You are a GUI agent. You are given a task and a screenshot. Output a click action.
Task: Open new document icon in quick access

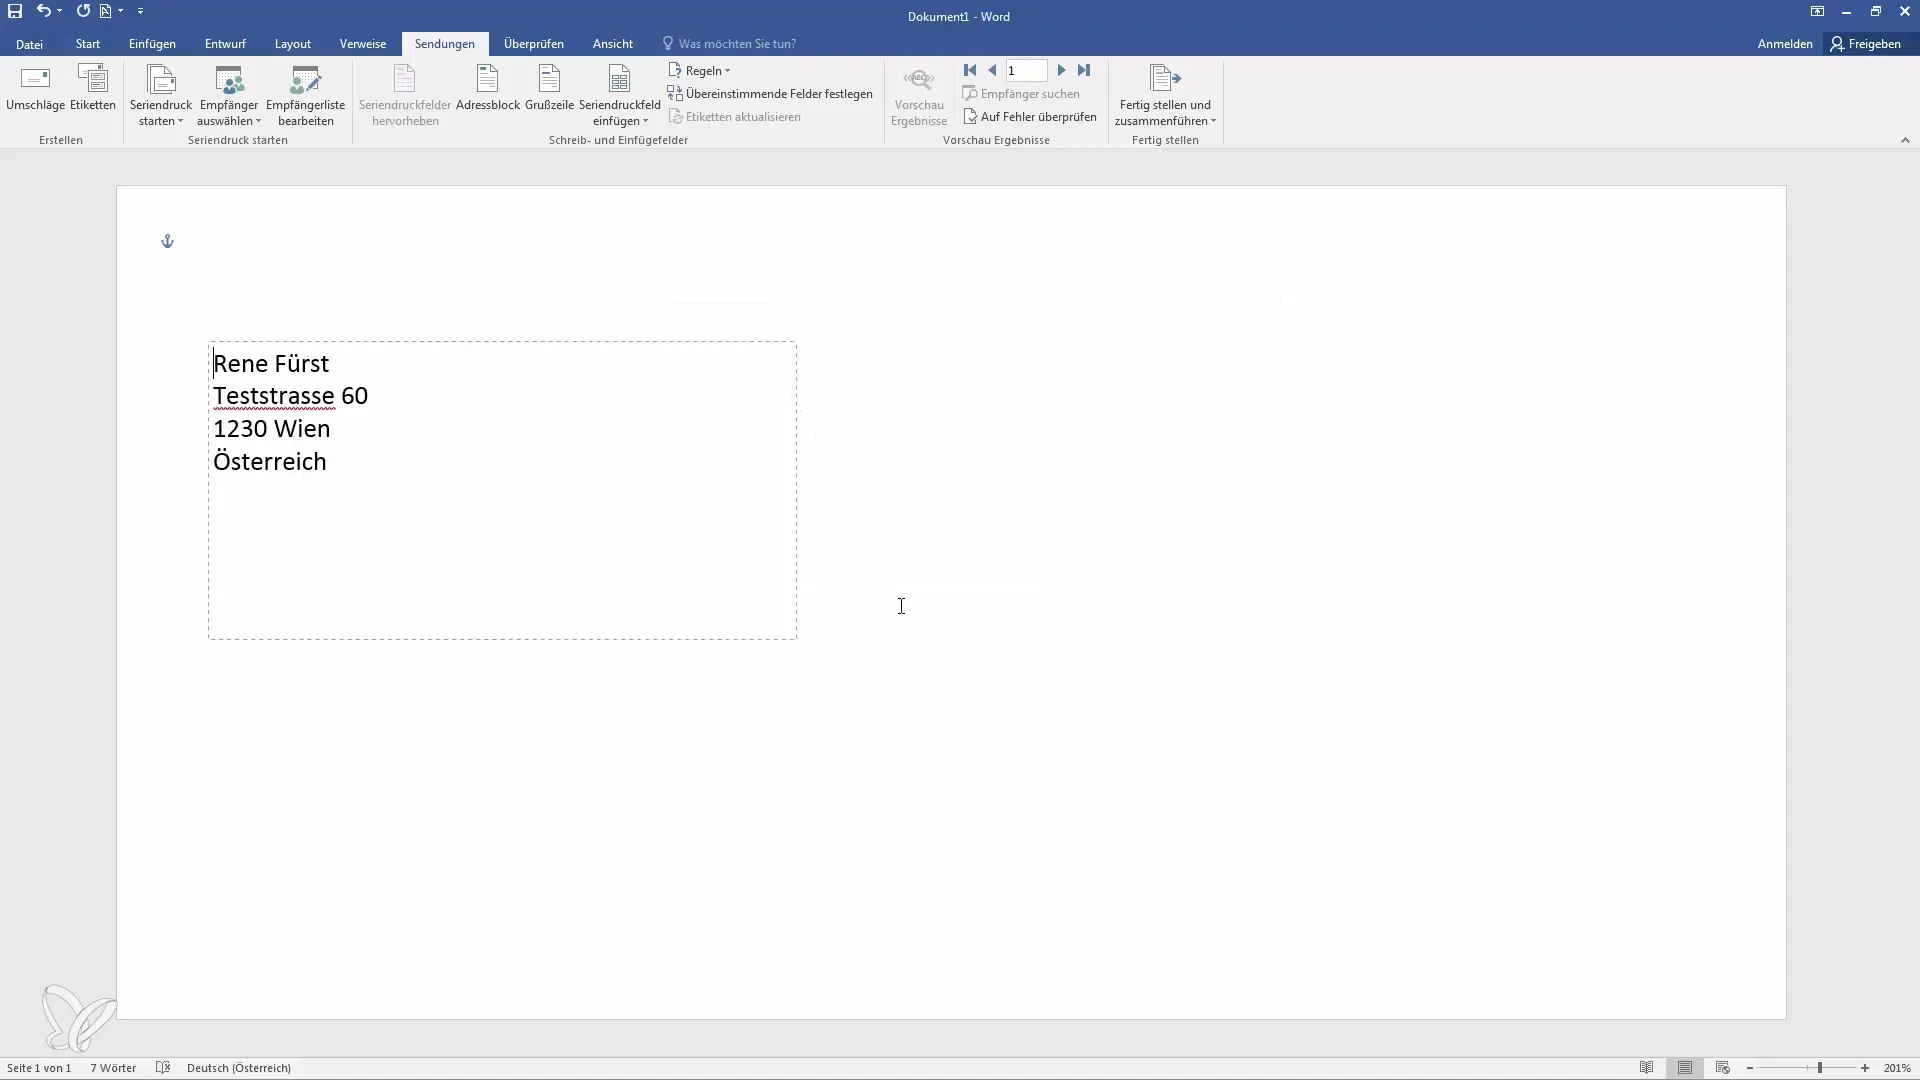[x=105, y=11]
